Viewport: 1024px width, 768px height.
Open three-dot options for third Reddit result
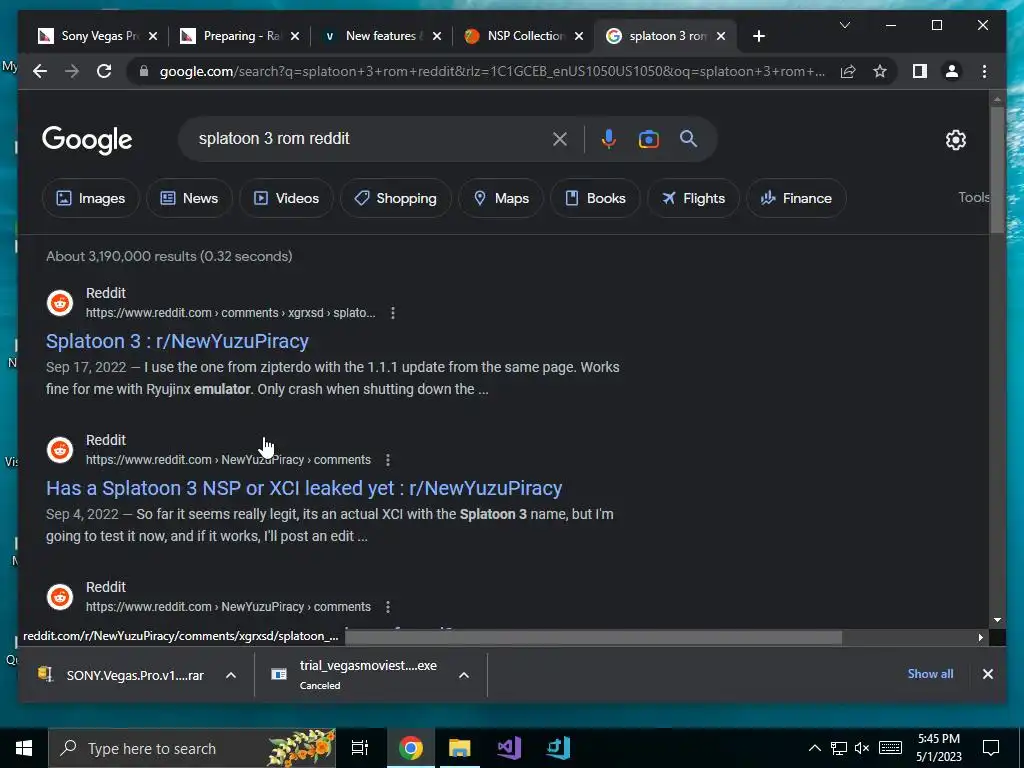(x=387, y=607)
